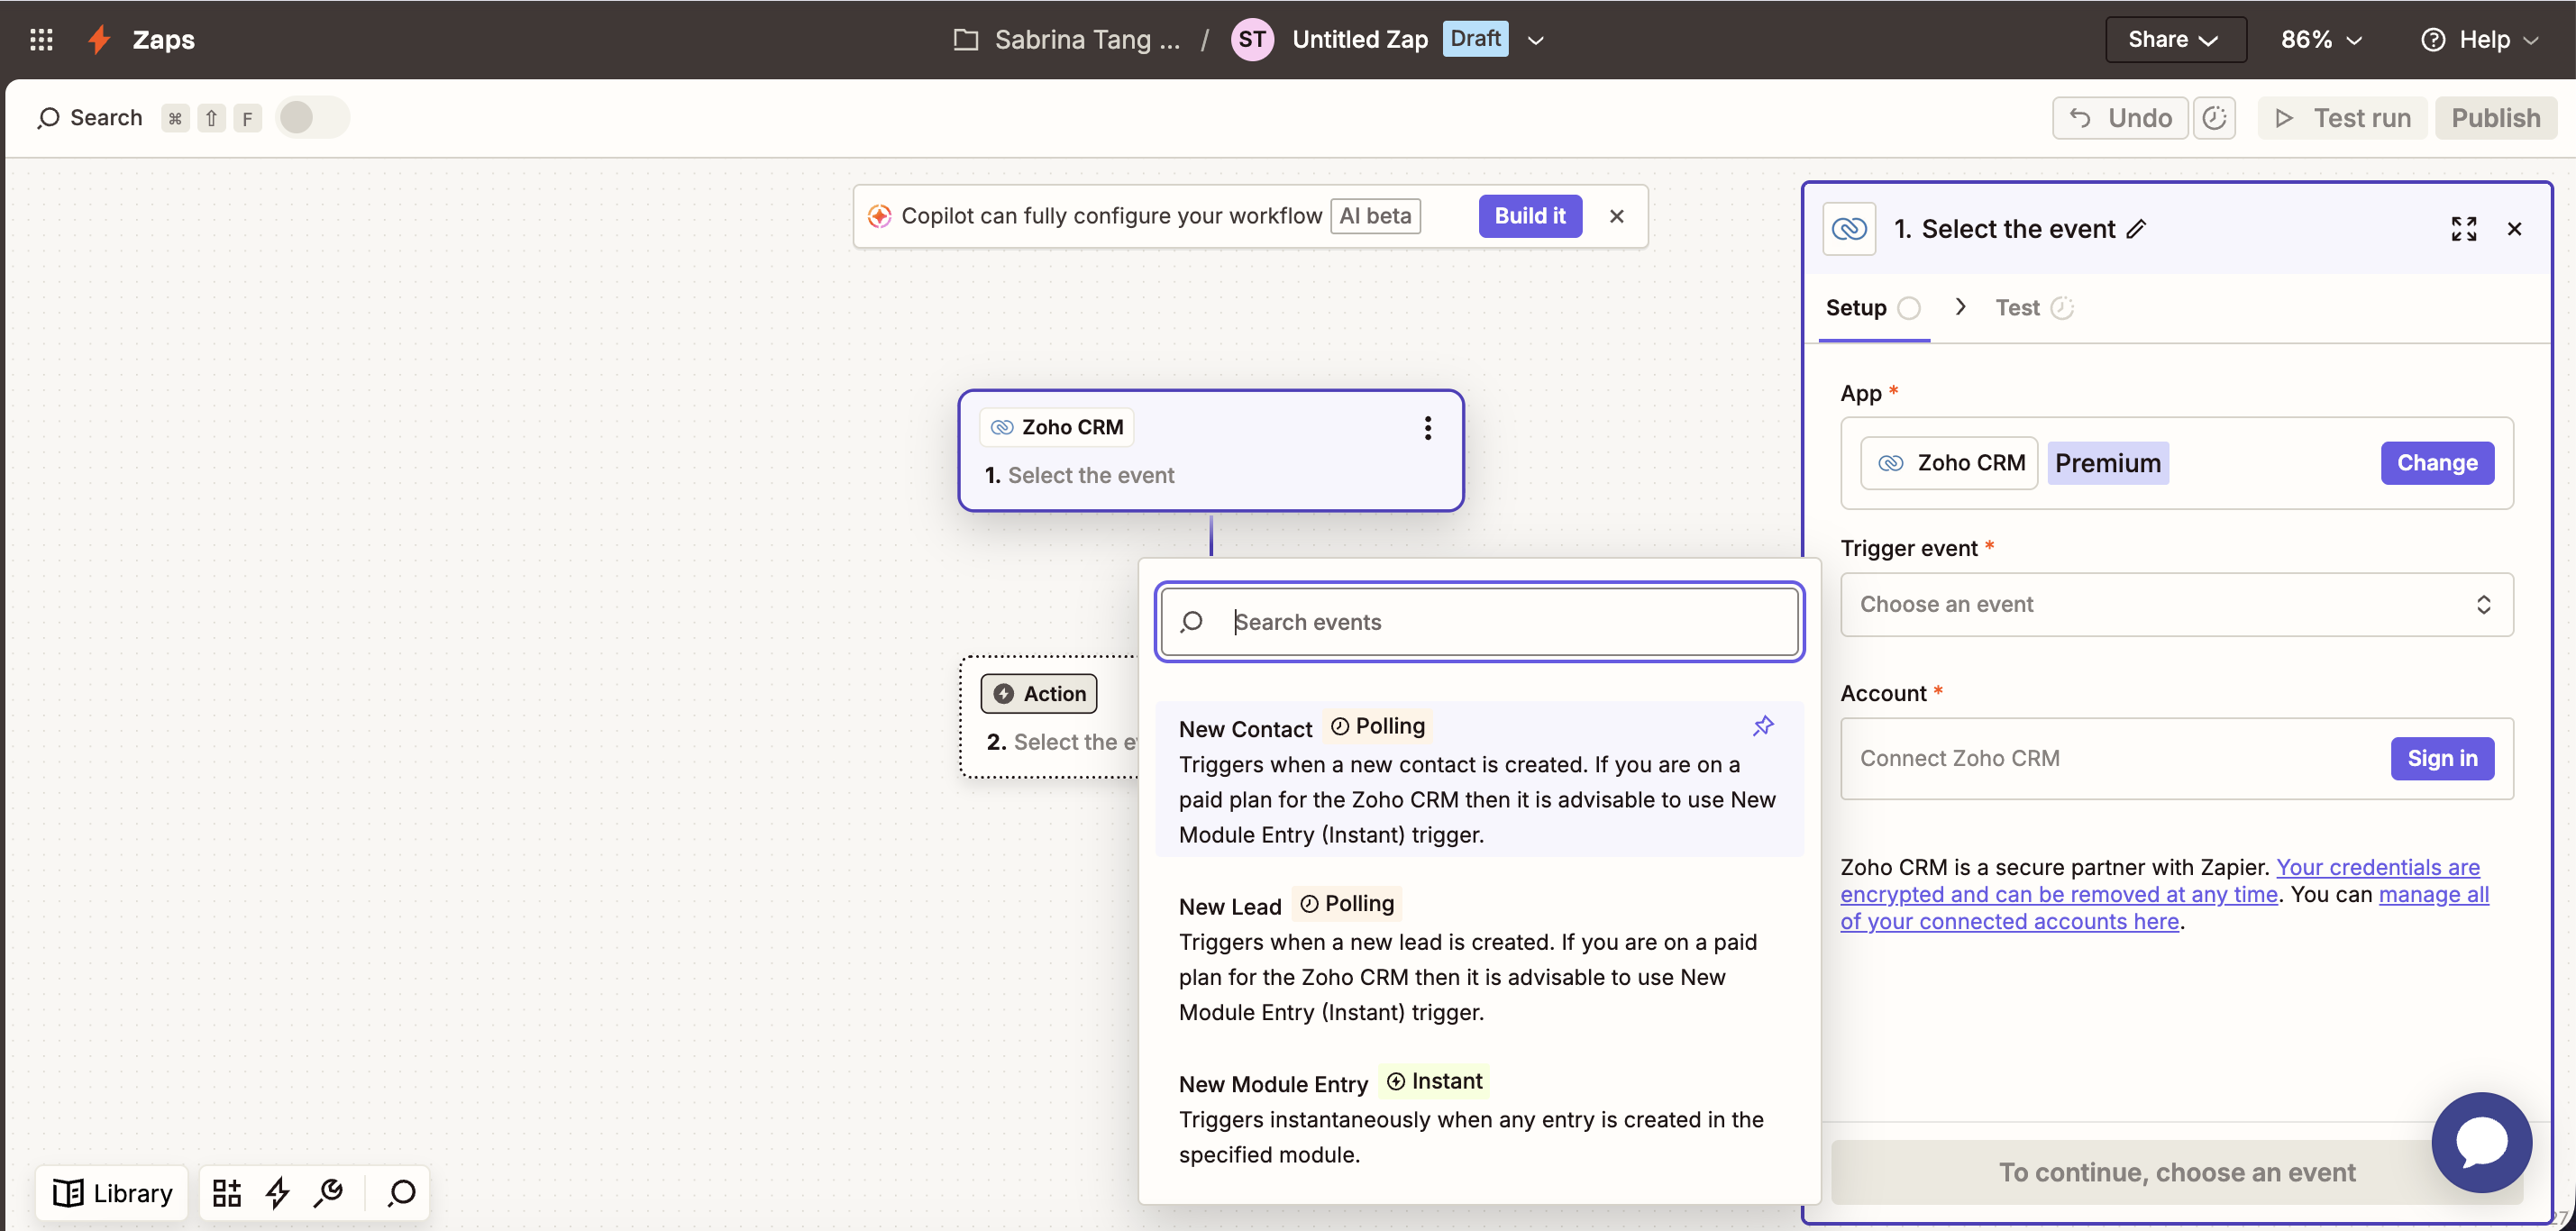Click the Search tool in the toolbar

(90, 118)
